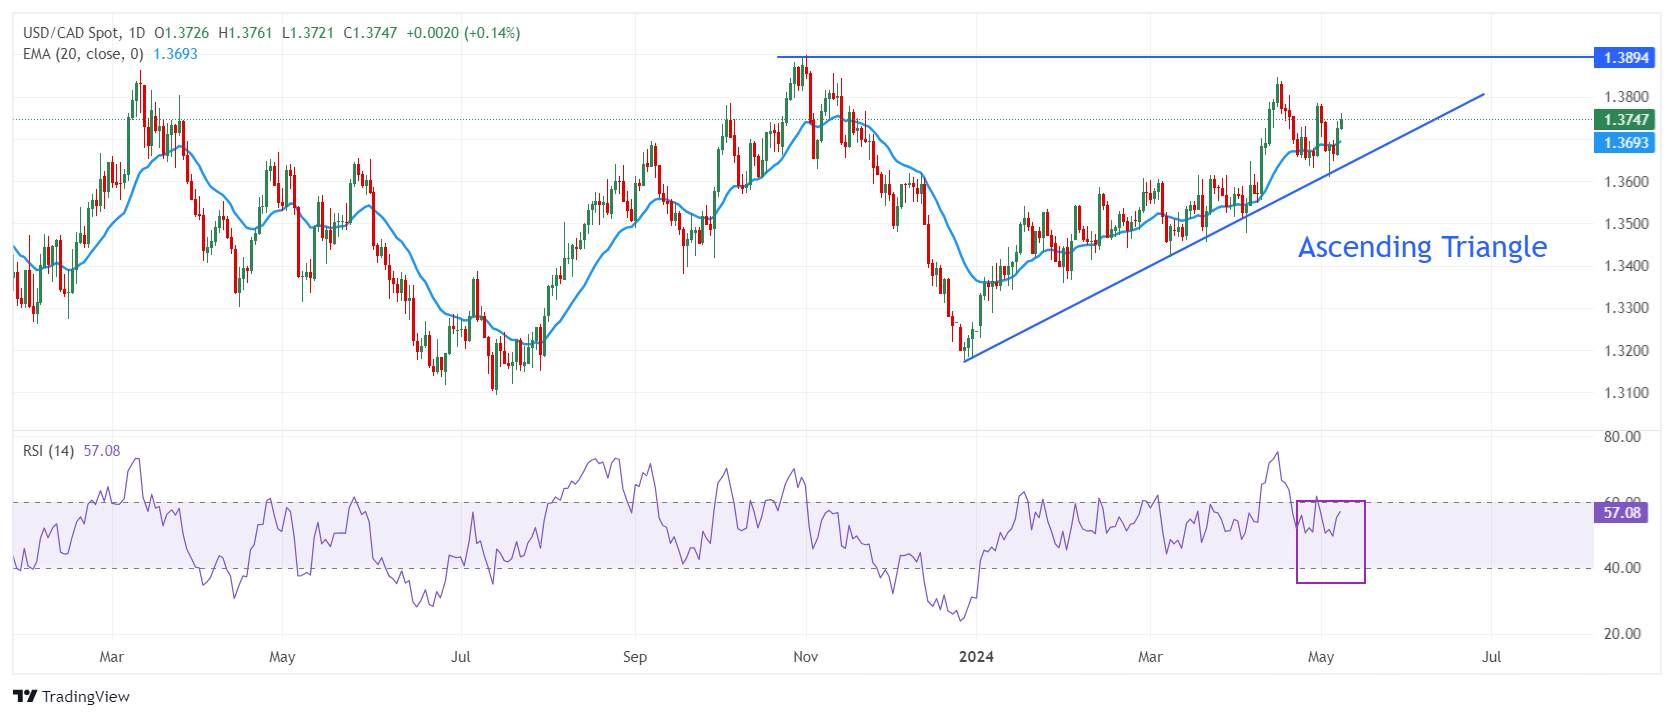Click the TradingView logo icon

(25, 697)
